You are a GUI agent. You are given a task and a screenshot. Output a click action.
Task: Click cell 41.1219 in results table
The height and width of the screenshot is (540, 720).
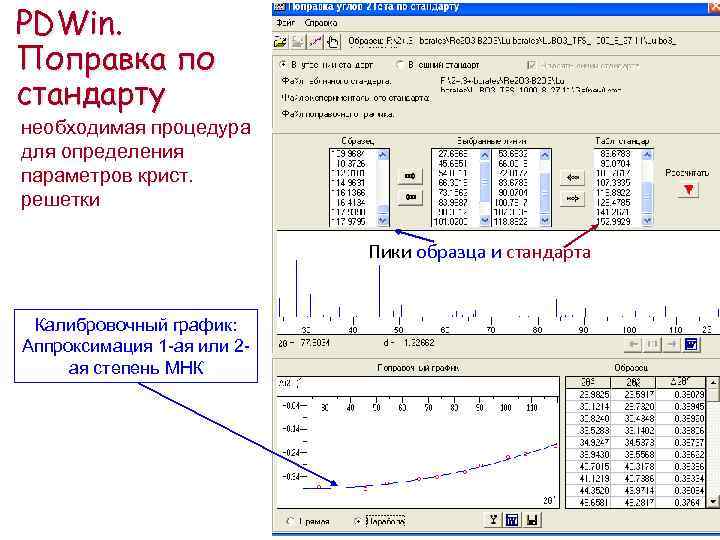pyautogui.click(x=588, y=478)
